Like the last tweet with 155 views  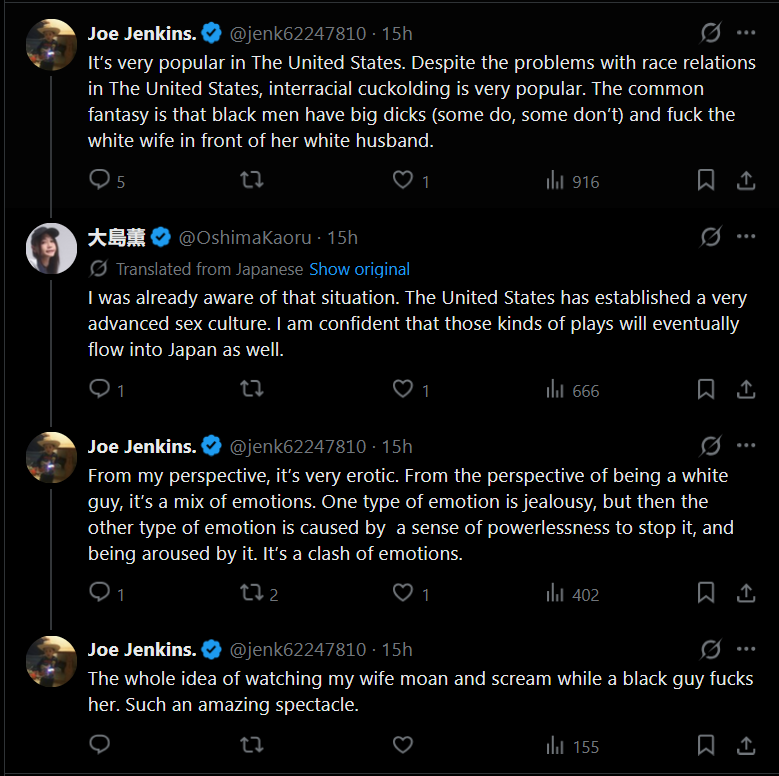pos(403,745)
